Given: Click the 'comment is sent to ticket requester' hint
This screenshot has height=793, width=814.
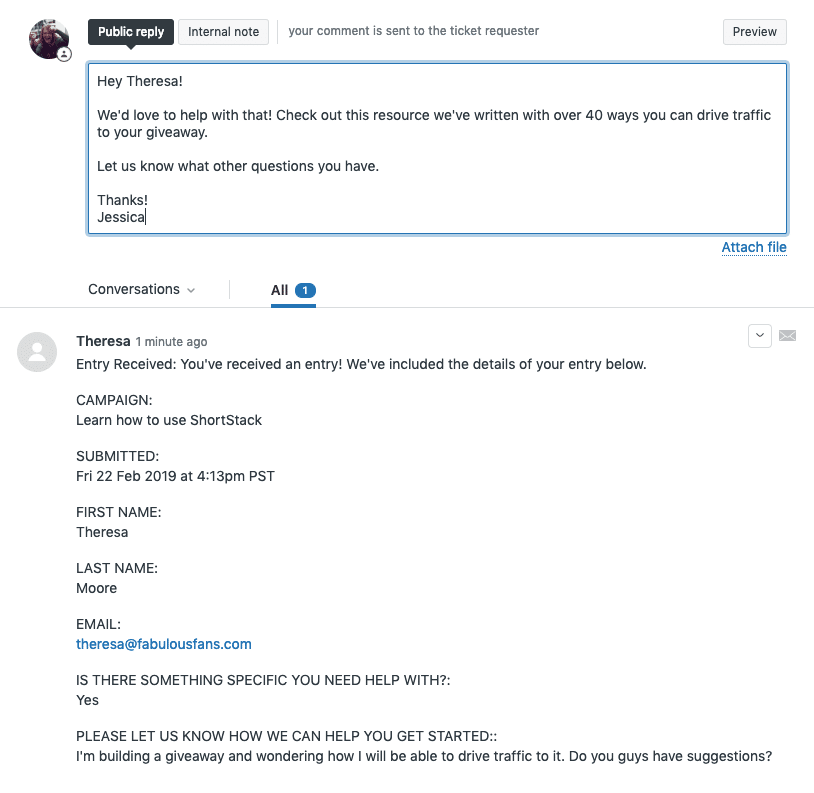Looking at the screenshot, I should pos(414,31).
